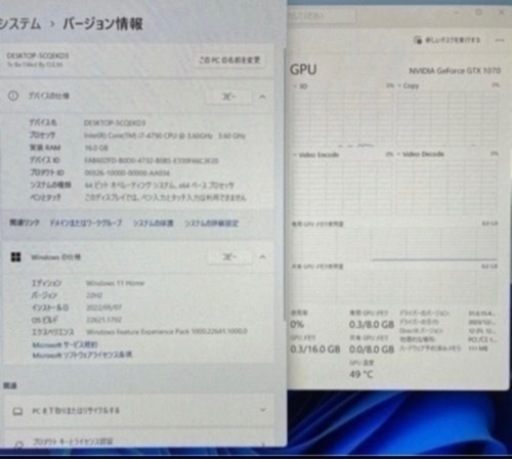Click the このPCの名前を変更 button
The height and width of the screenshot is (459, 512).
point(230,60)
